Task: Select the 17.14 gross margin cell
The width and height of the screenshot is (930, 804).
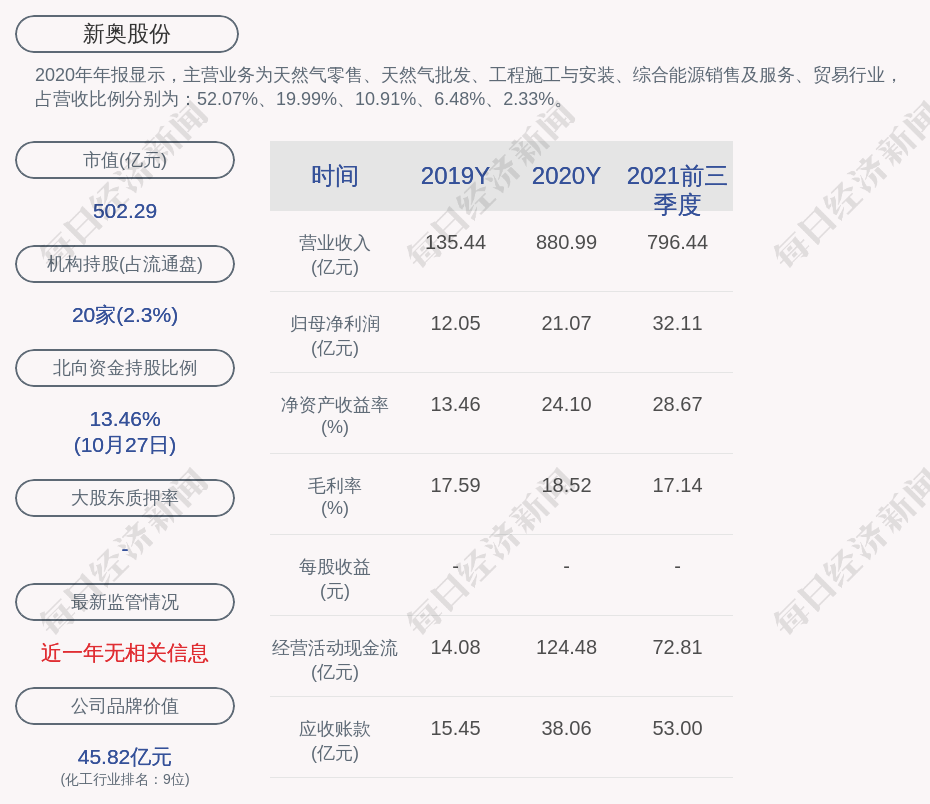Action: click(x=677, y=486)
